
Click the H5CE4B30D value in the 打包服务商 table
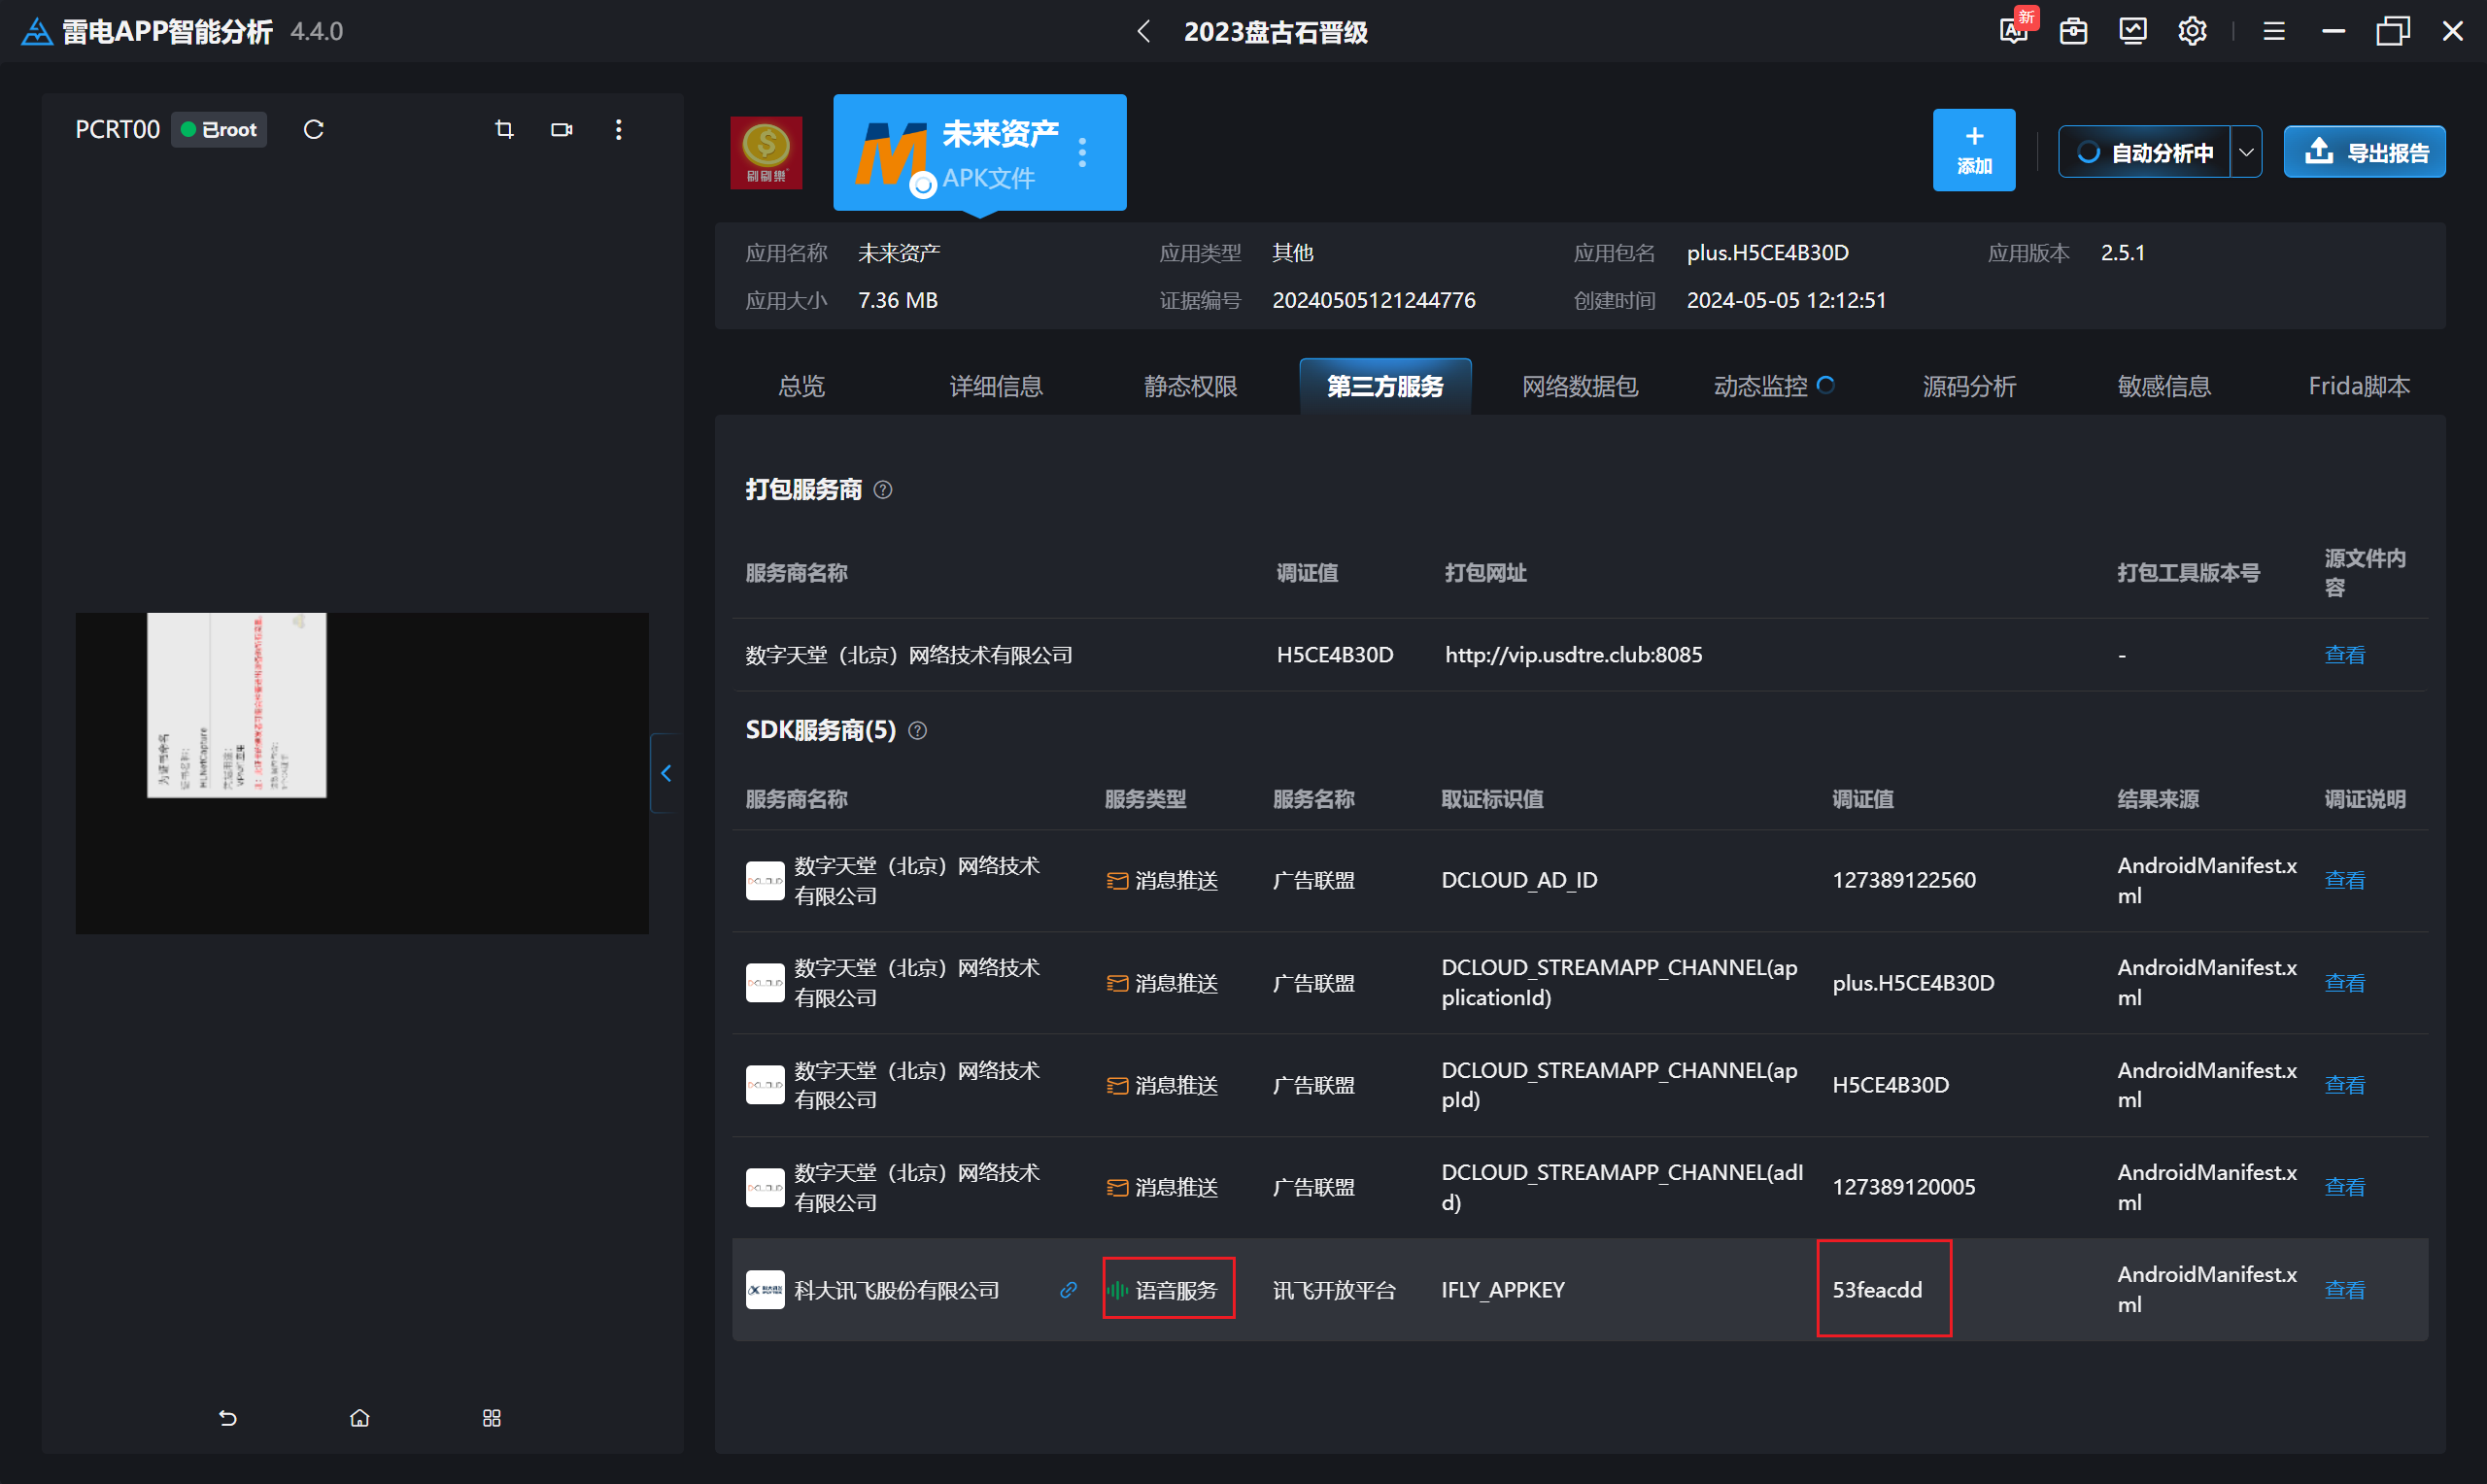pyautogui.click(x=1335, y=655)
